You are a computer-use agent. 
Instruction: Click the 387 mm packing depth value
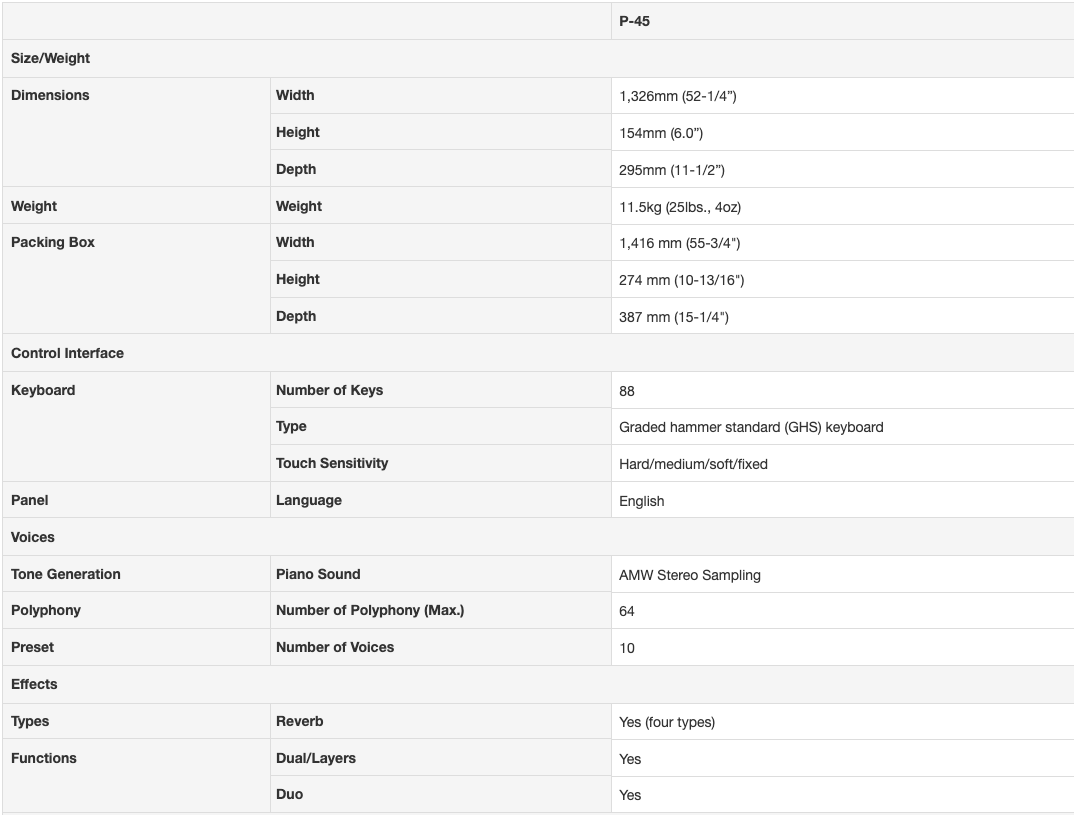[x=673, y=317]
